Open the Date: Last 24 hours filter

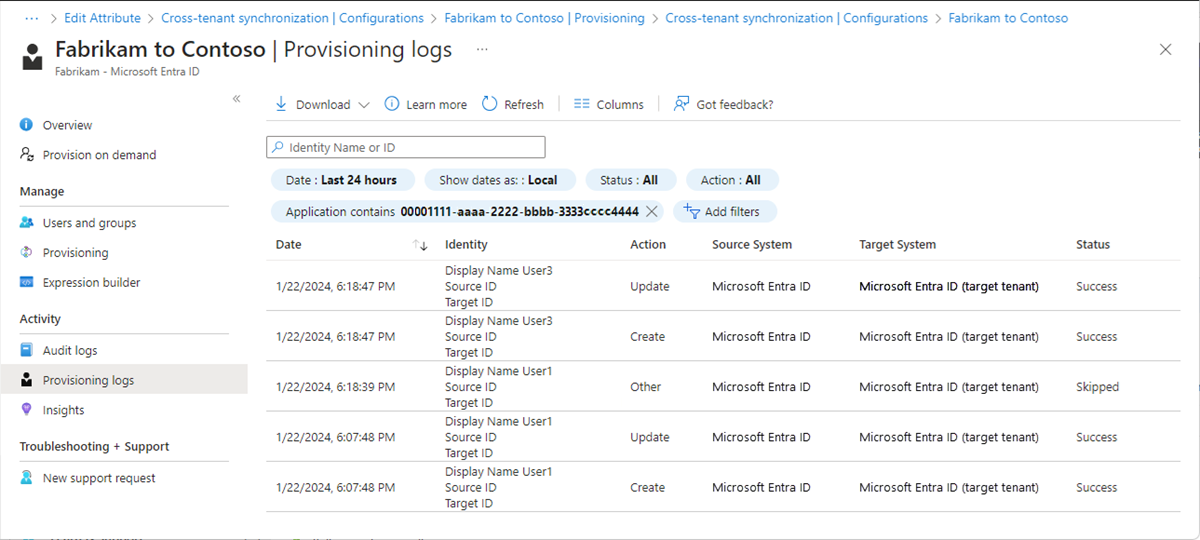point(341,180)
